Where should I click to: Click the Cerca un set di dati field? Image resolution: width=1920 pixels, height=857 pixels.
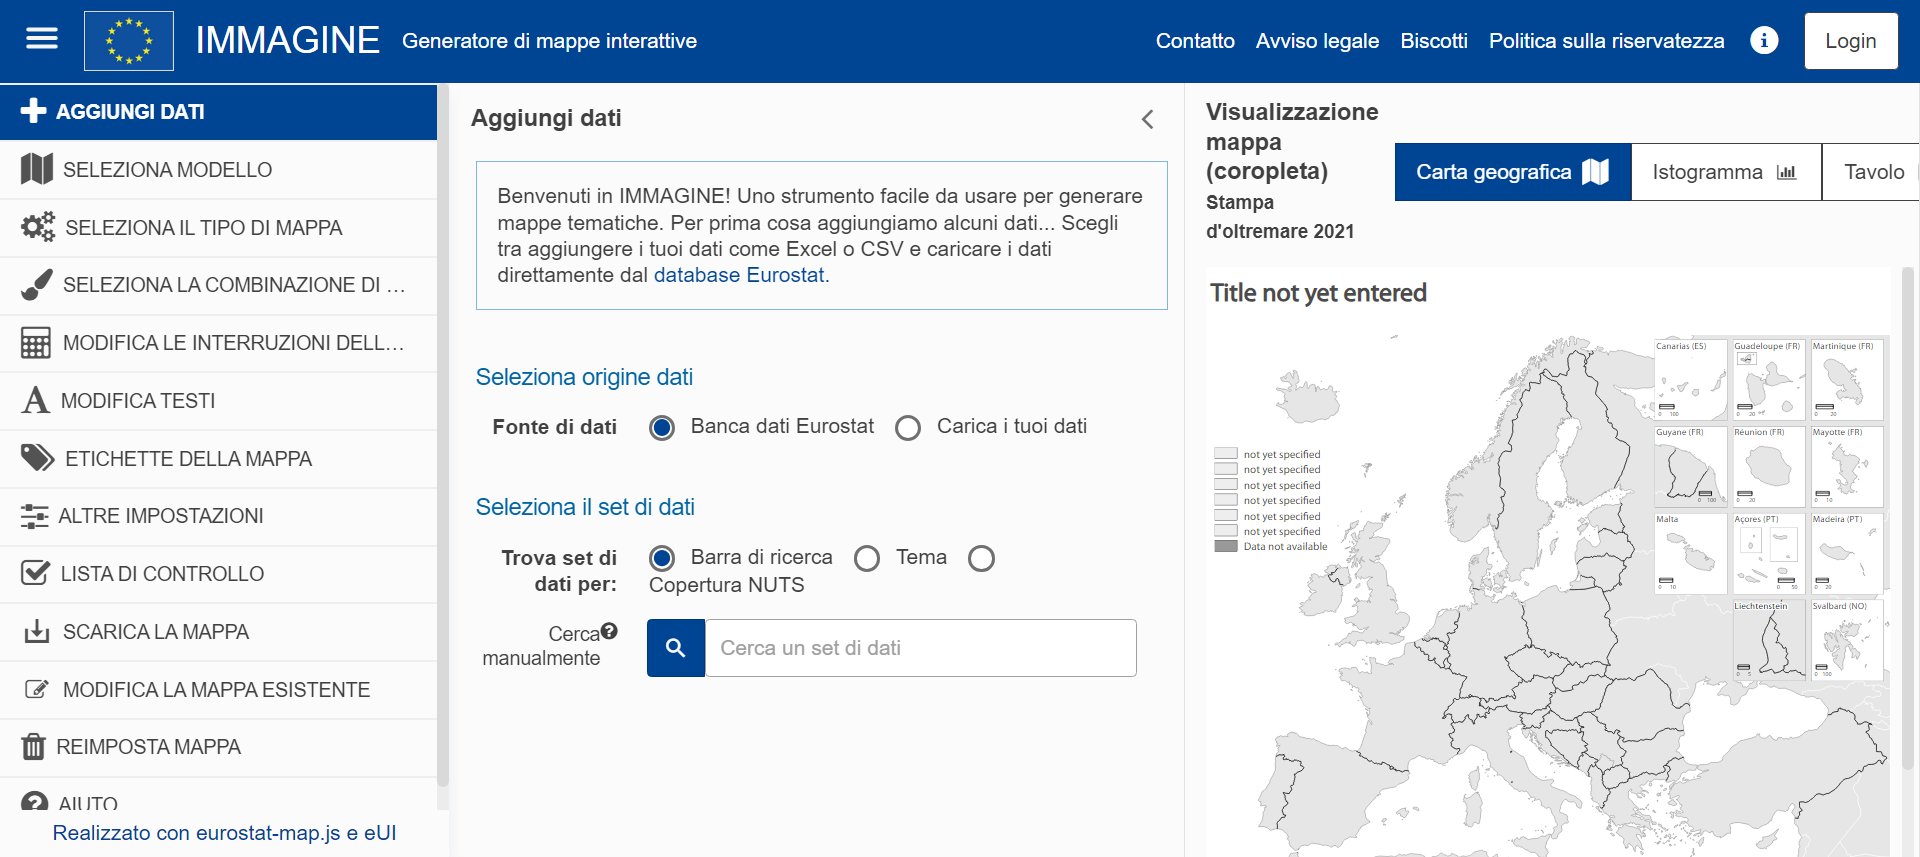click(920, 648)
